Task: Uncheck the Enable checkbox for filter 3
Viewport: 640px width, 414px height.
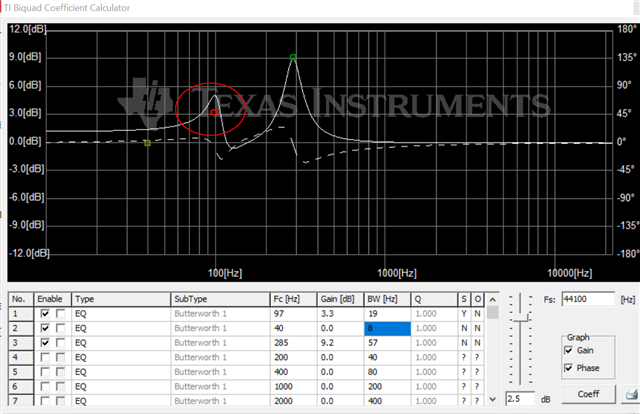Action: (45, 343)
